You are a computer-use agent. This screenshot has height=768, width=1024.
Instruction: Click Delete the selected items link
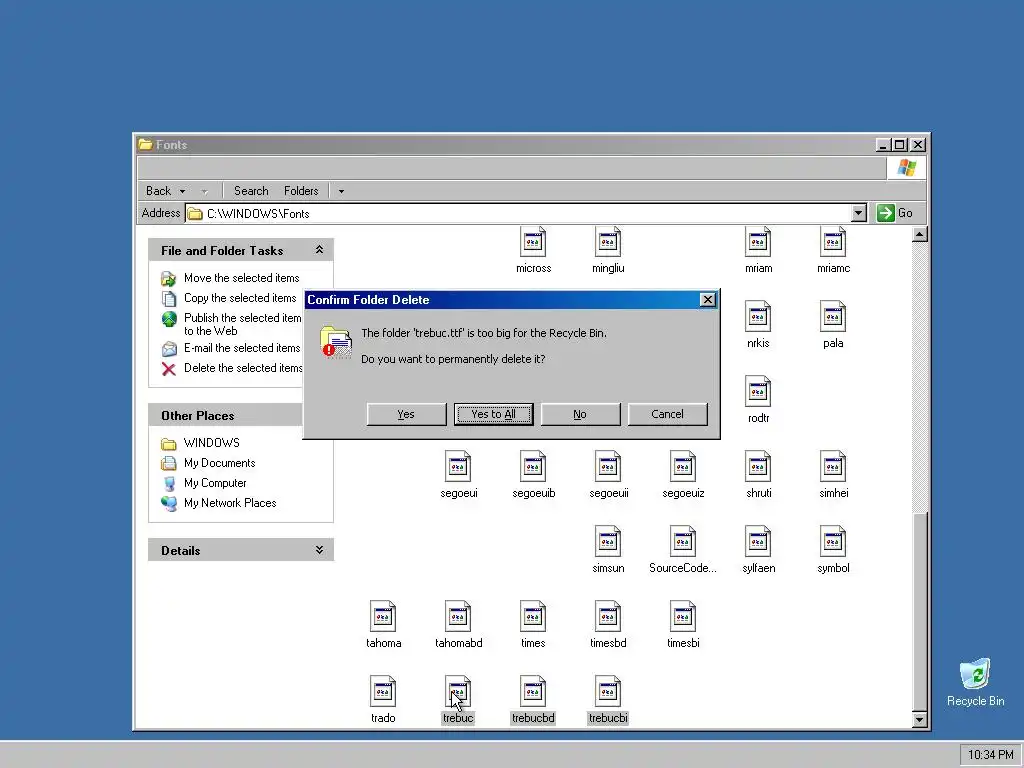pyautogui.click(x=242, y=368)
